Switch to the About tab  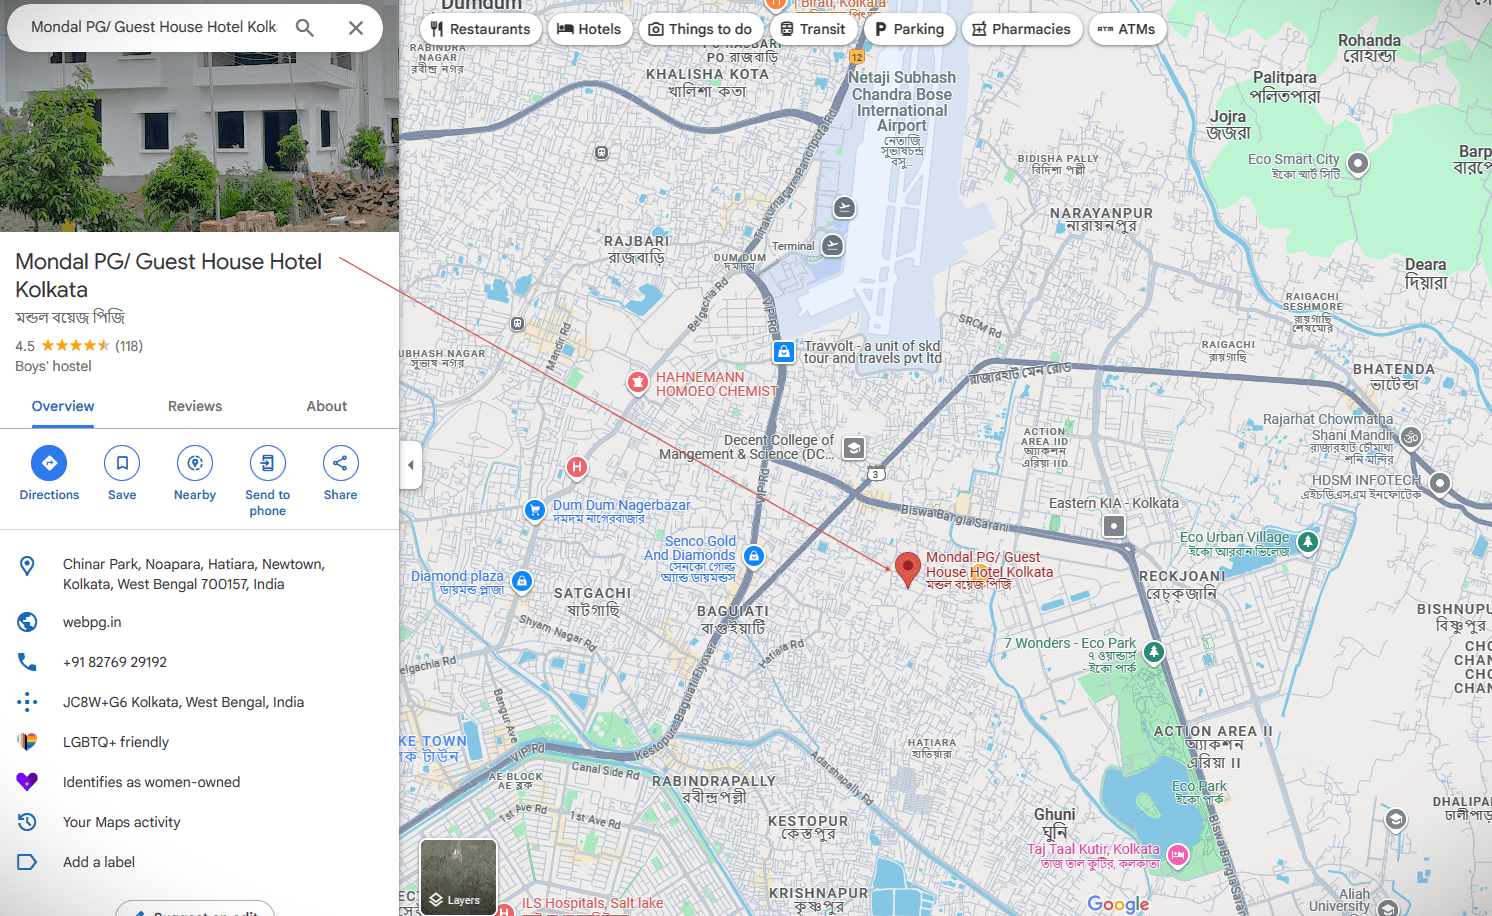click(x=327, y=407)
